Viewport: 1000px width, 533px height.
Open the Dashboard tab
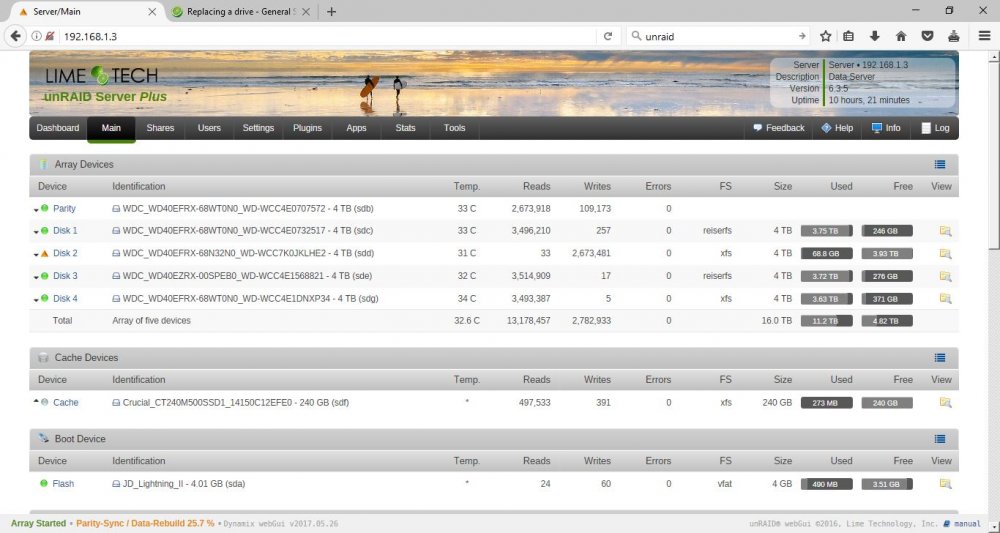point(58,128)
